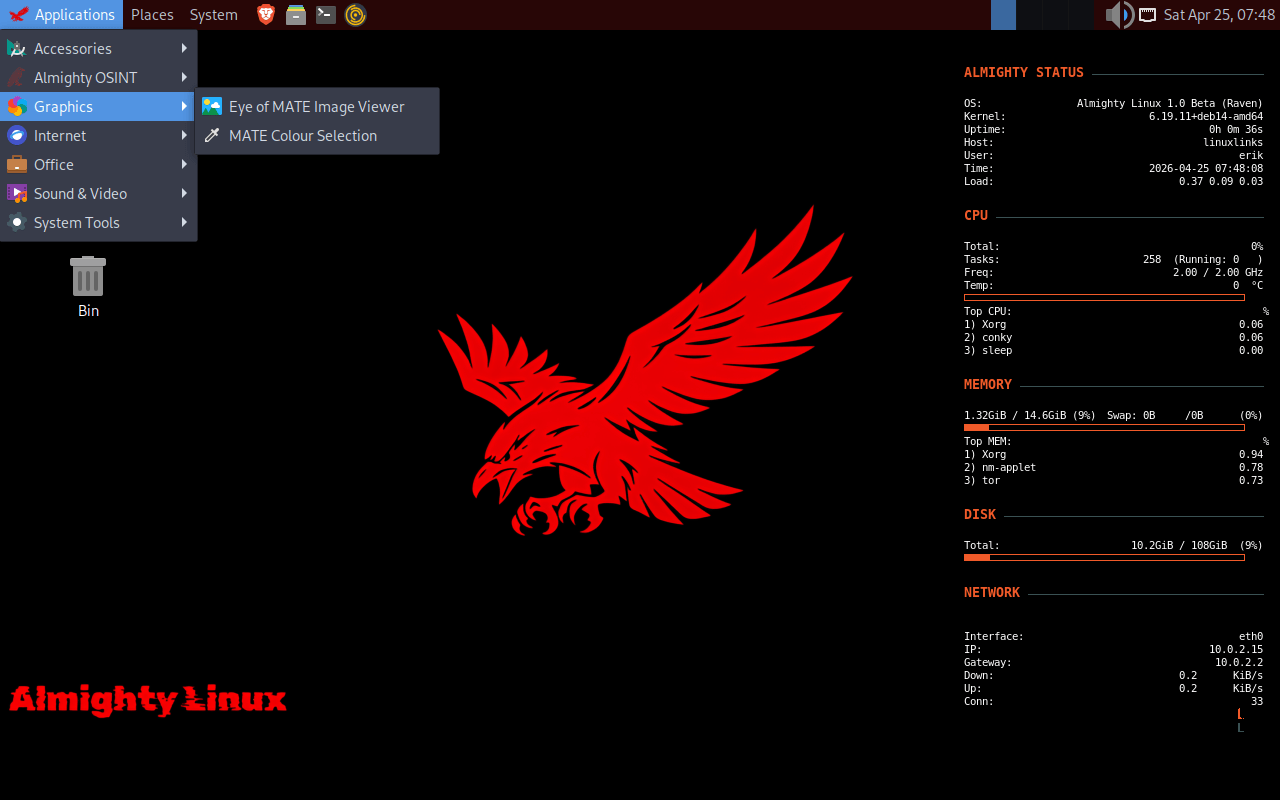Image resolution: width=1280 pixels, height=800 pixels.
Task: Click the yellow spiral launcher icon
Action: click(x=355, y=15)
